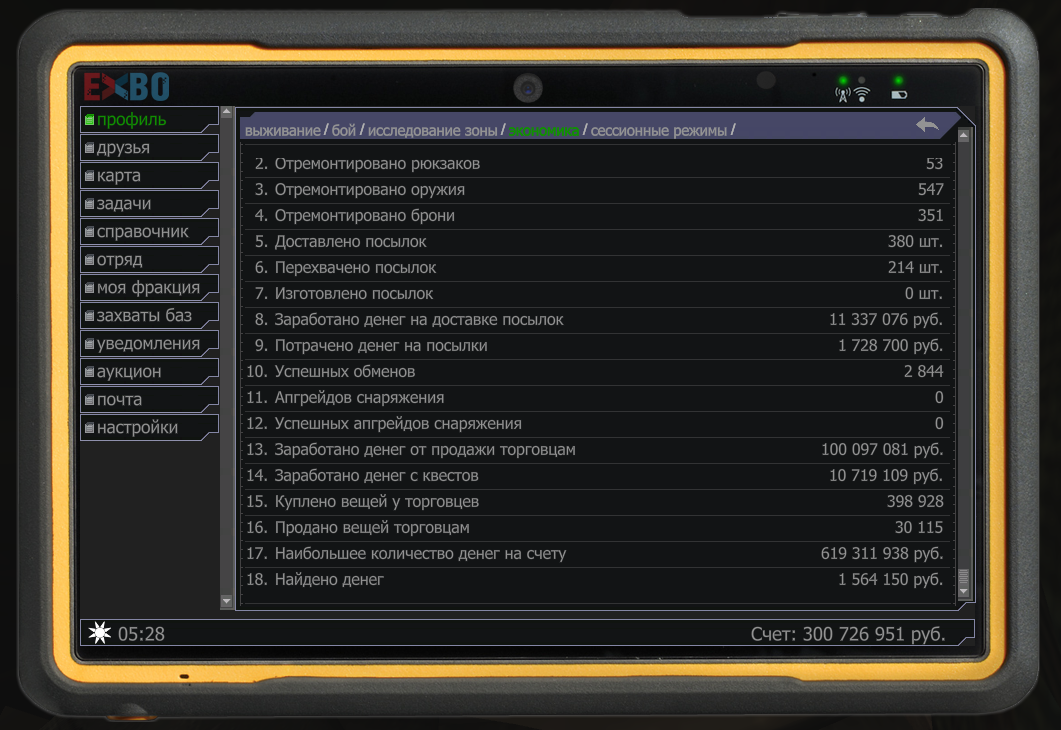Screen dimensions: 1061x730
Task: Click the battery status icon
Action: pyautogui.click(x=899, y=95)
